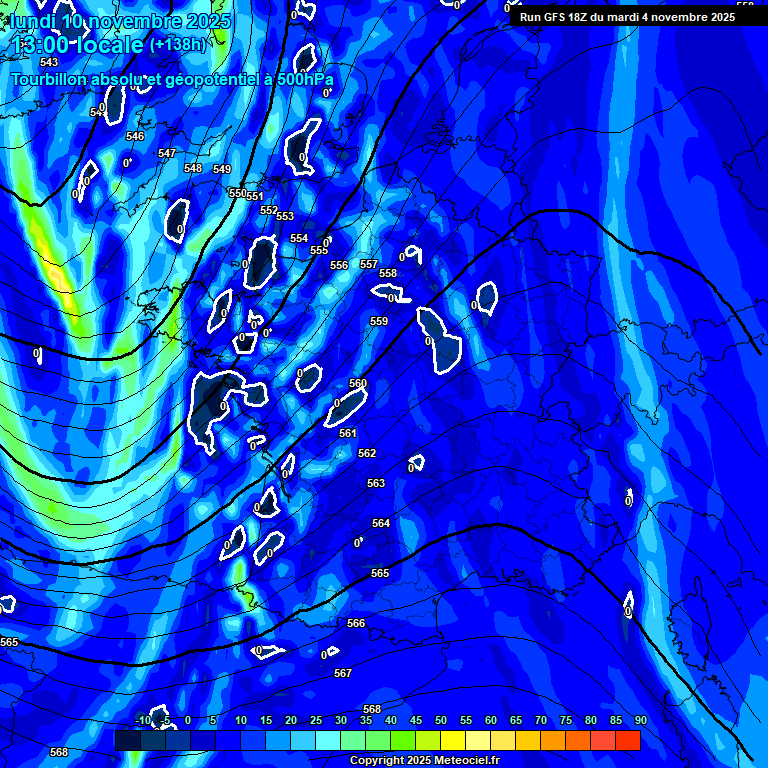Click the 543 contour label
Image resolution: width=768 pixels, height=768 pixels.
(49, 62)
